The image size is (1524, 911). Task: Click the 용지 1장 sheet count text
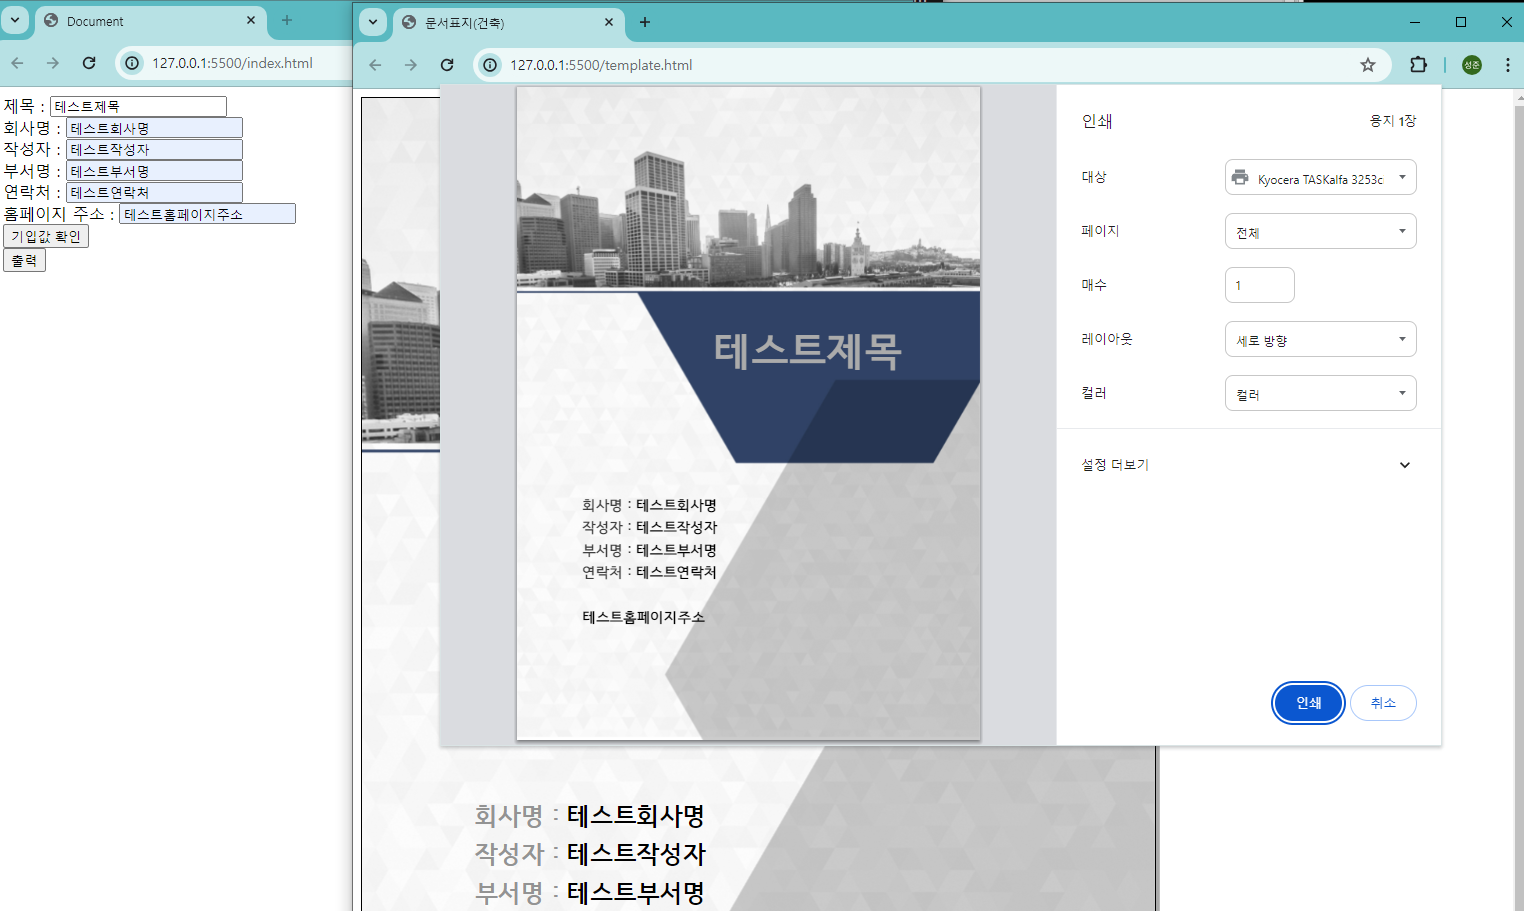coord(1392,121)
